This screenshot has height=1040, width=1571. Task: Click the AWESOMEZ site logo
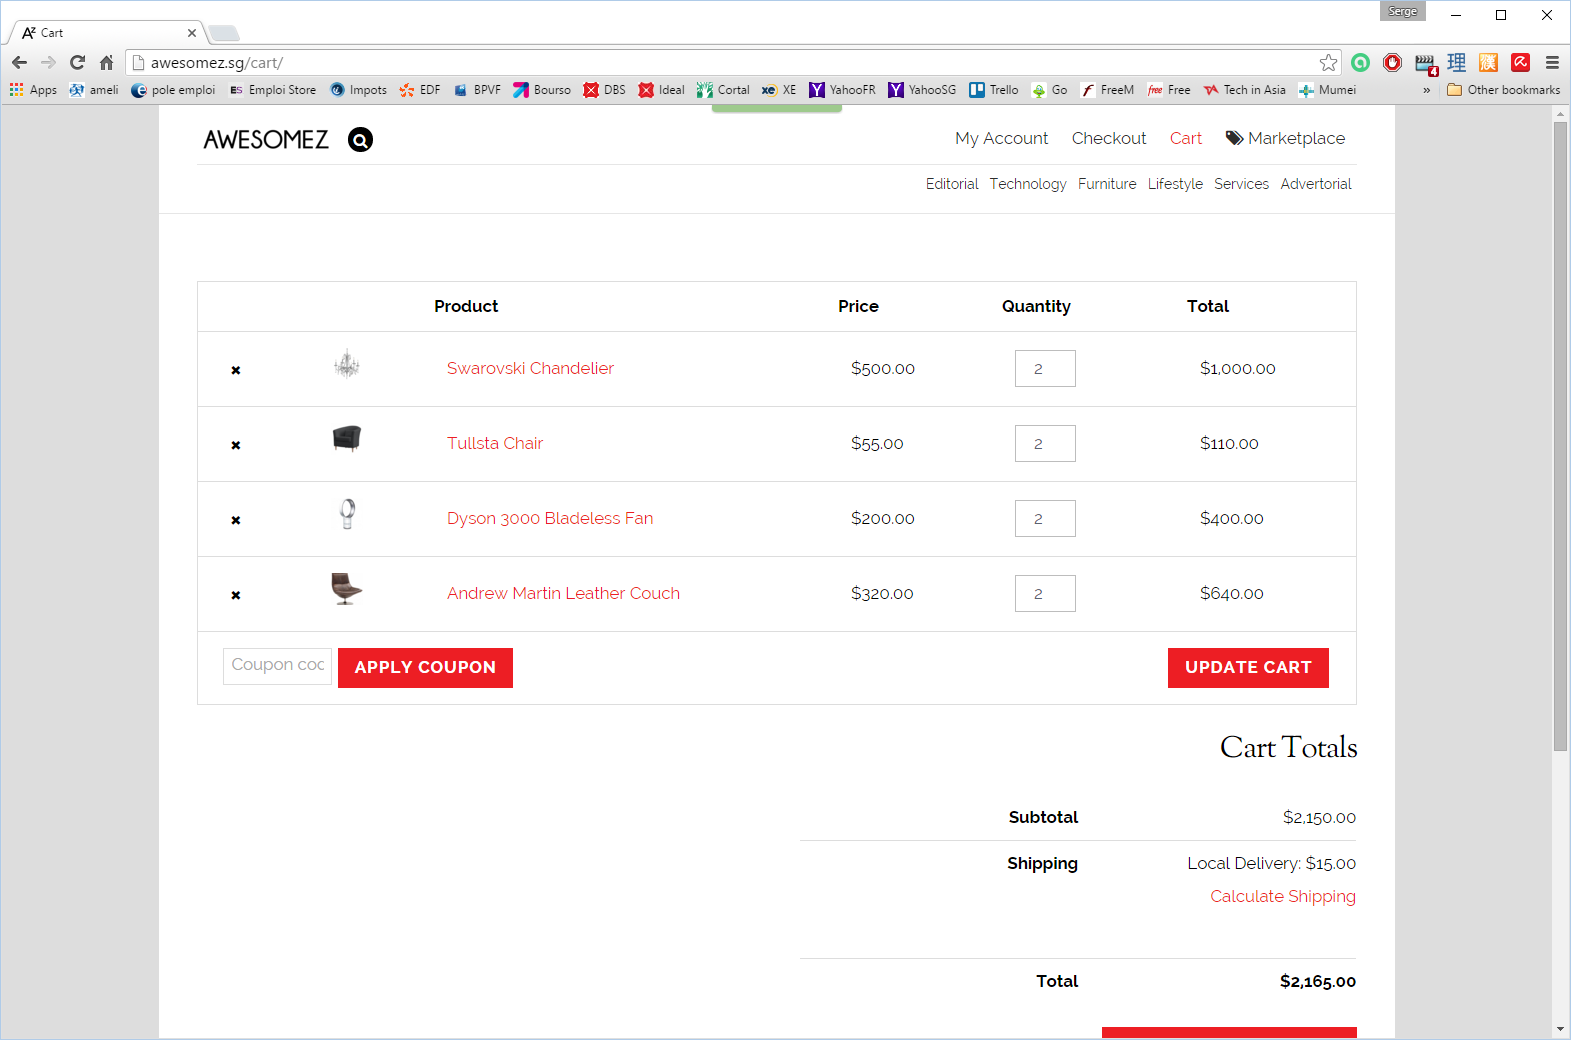click(266, 140)
